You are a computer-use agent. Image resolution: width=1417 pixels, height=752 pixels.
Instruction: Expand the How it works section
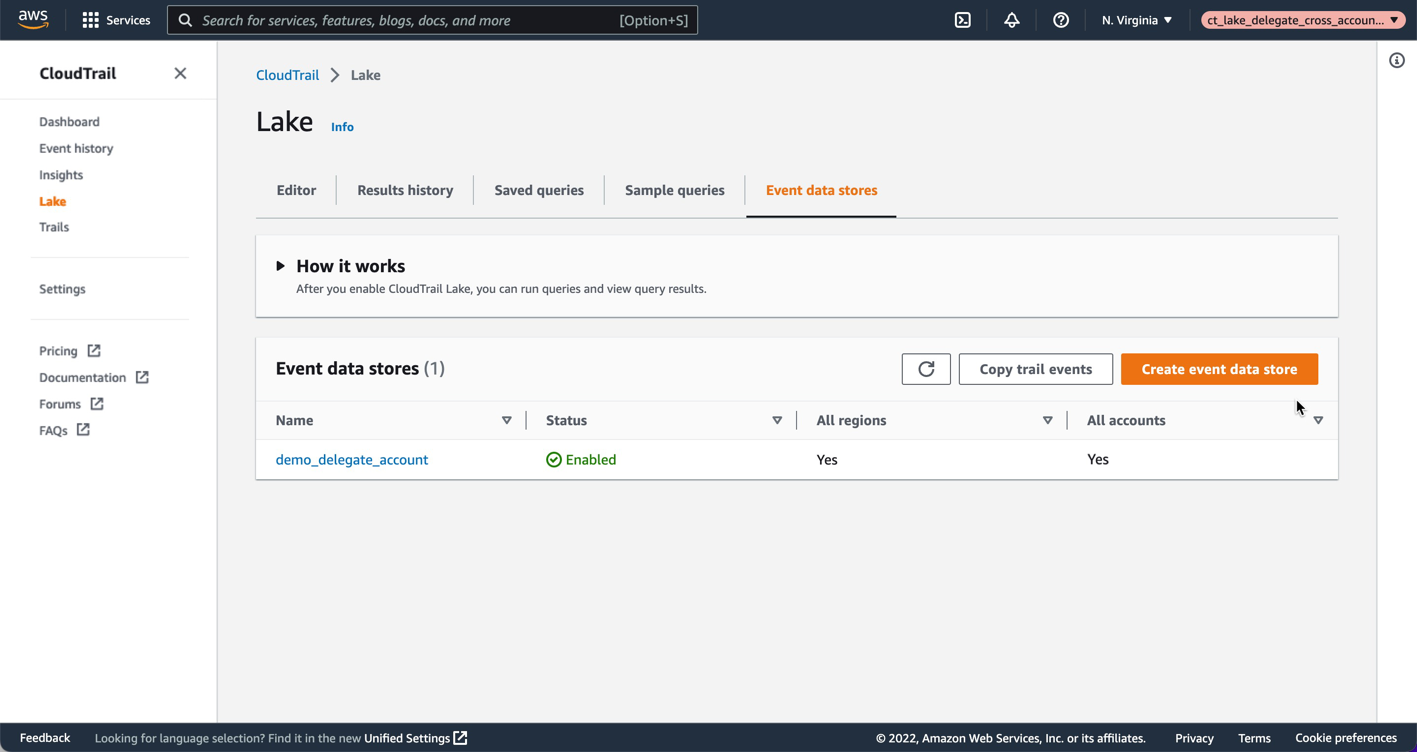(281, 265)
